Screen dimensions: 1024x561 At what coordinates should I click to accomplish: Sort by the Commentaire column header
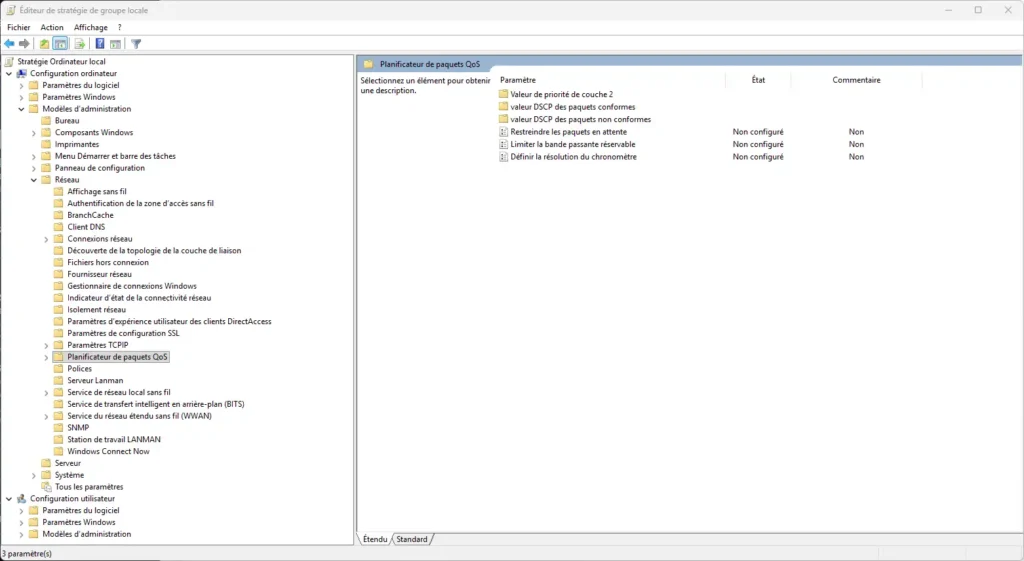click(856, 80)
